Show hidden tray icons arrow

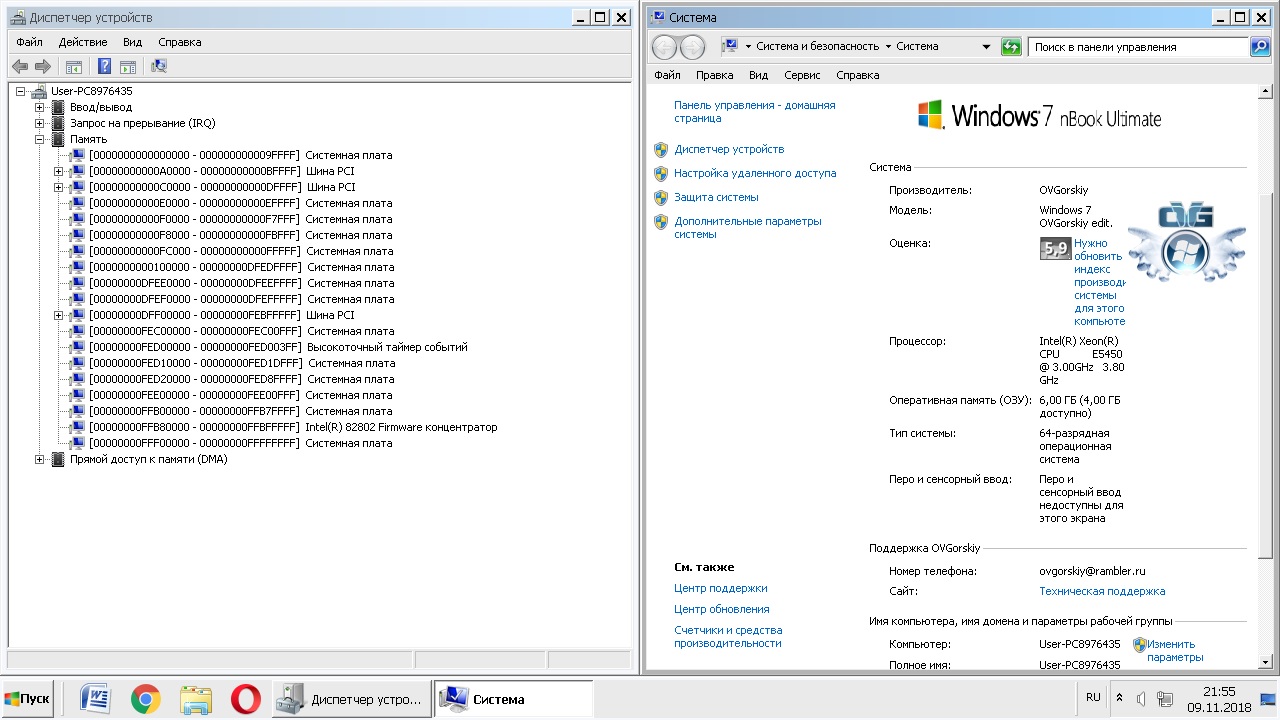[x=1119, y=698]
